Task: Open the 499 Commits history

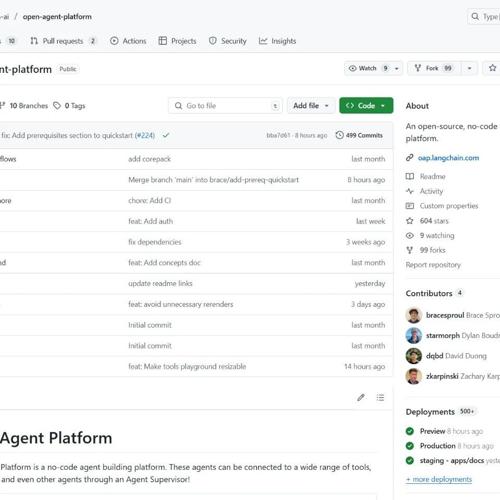Action: pyautogui.click(x=359, y=135)
